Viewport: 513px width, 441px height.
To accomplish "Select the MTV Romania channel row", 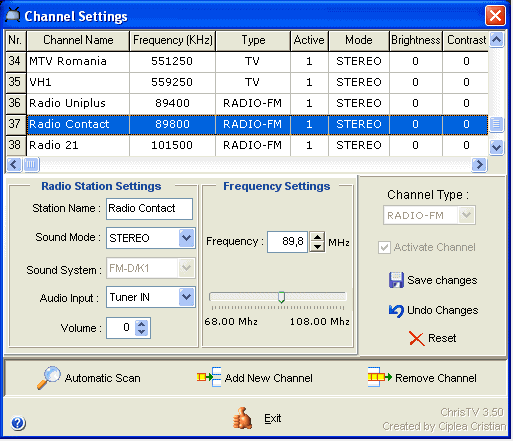I will [247, 61].
